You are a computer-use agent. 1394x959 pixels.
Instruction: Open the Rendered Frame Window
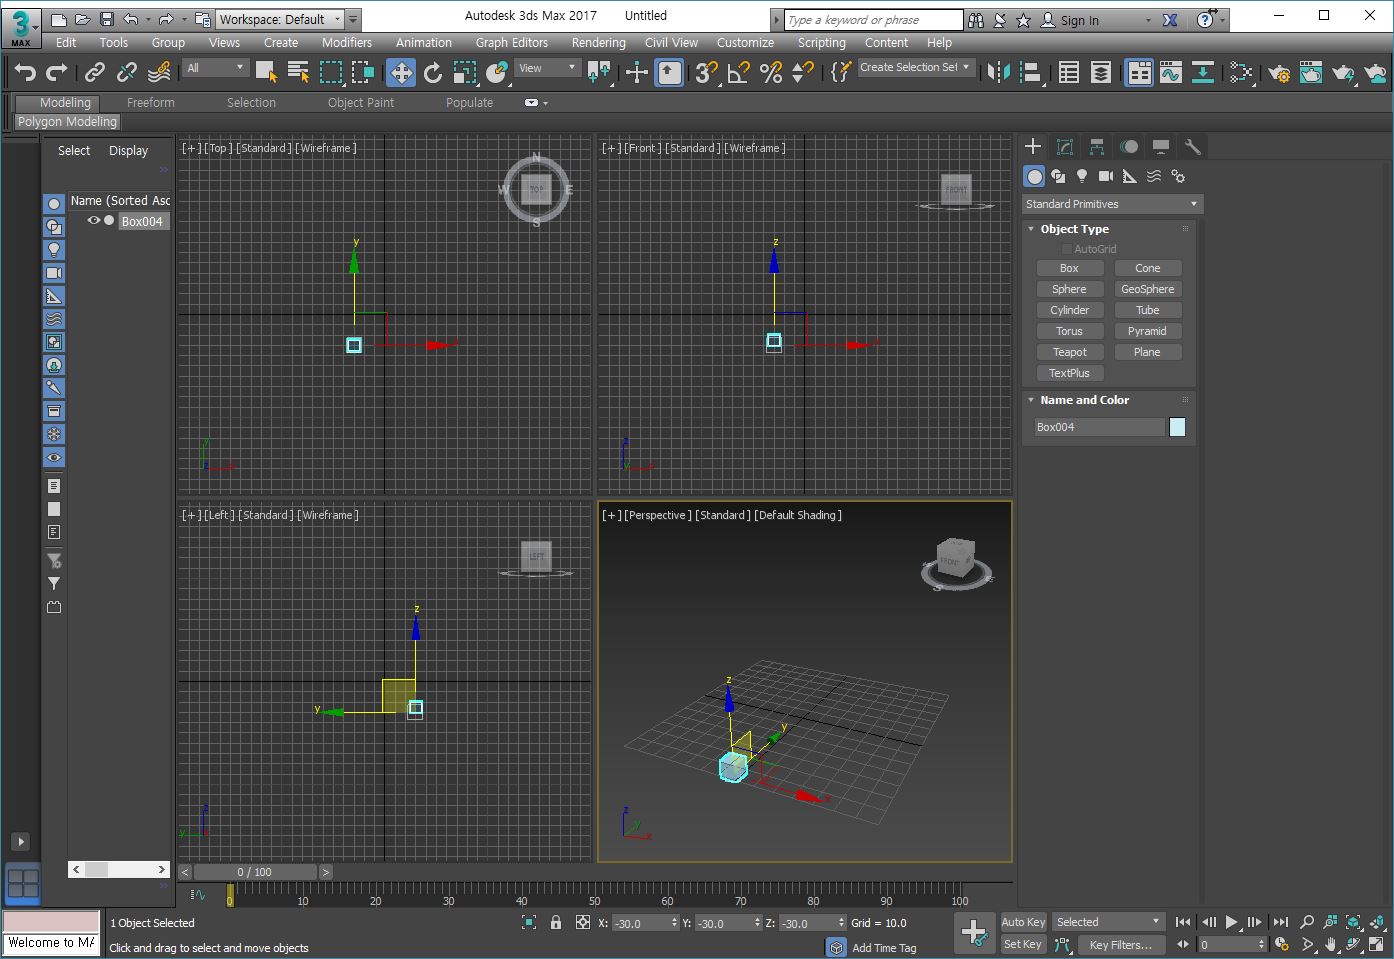(x=1311, y=72)
